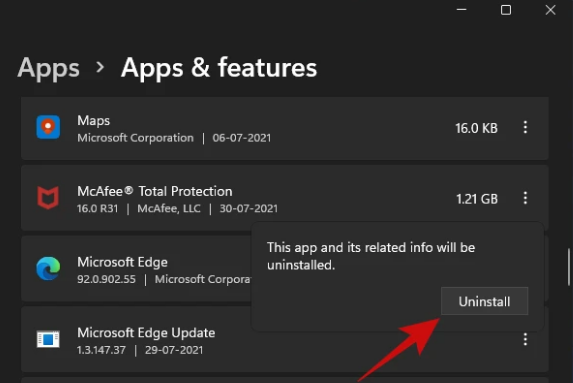The image size is (573, 383).
Task: Click the 29-07-2021 install date
Action: (174, 350)
